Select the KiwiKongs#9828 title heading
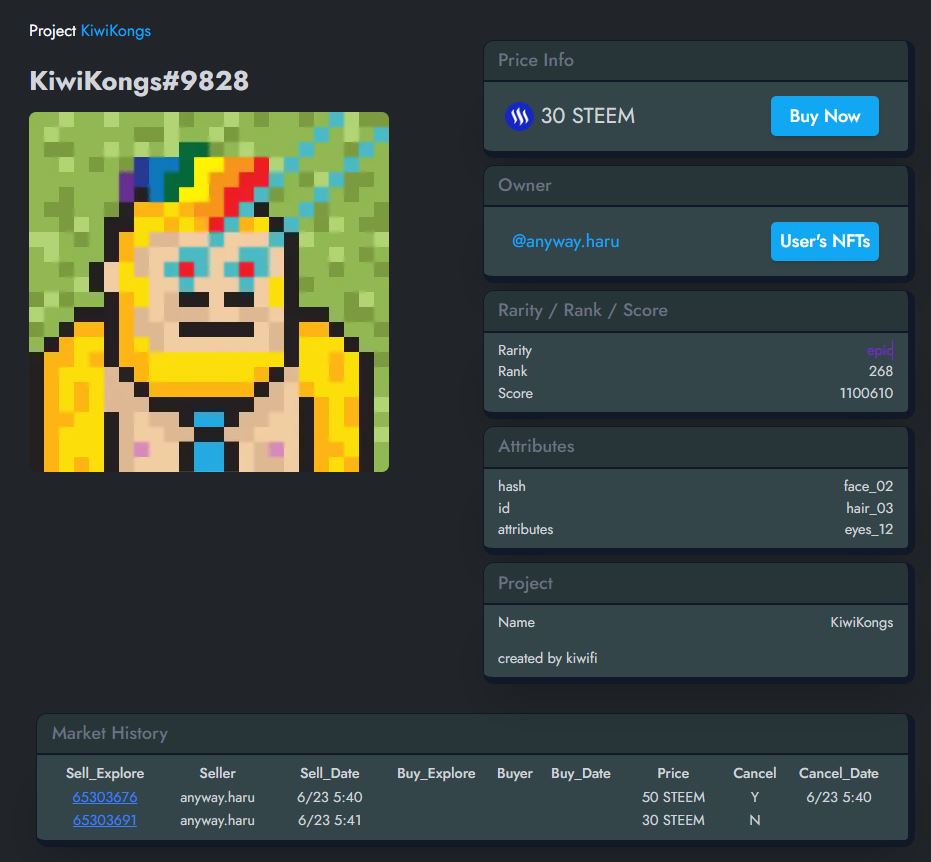Viewport: 931px width, 862px height. (x=139, y=81)
